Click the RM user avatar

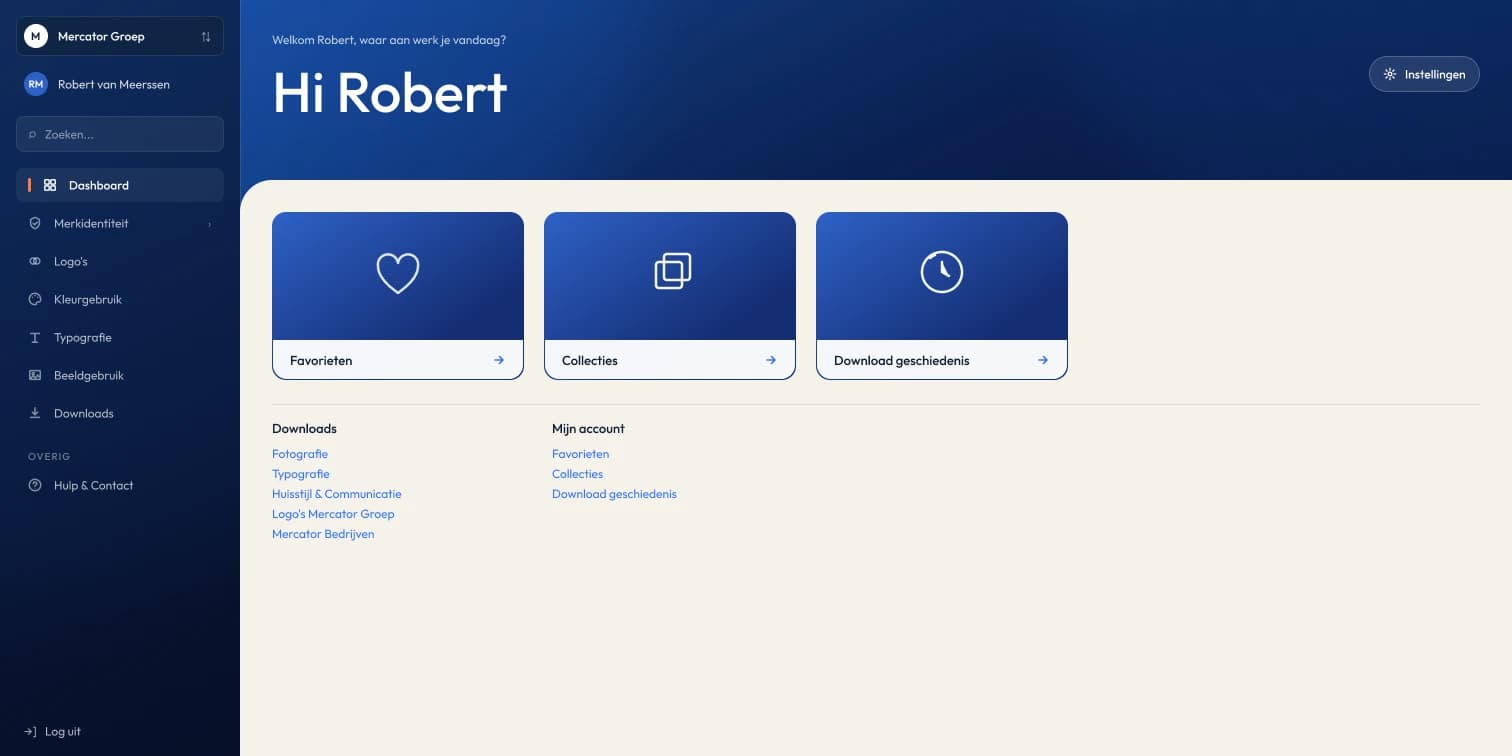(36, 84)
